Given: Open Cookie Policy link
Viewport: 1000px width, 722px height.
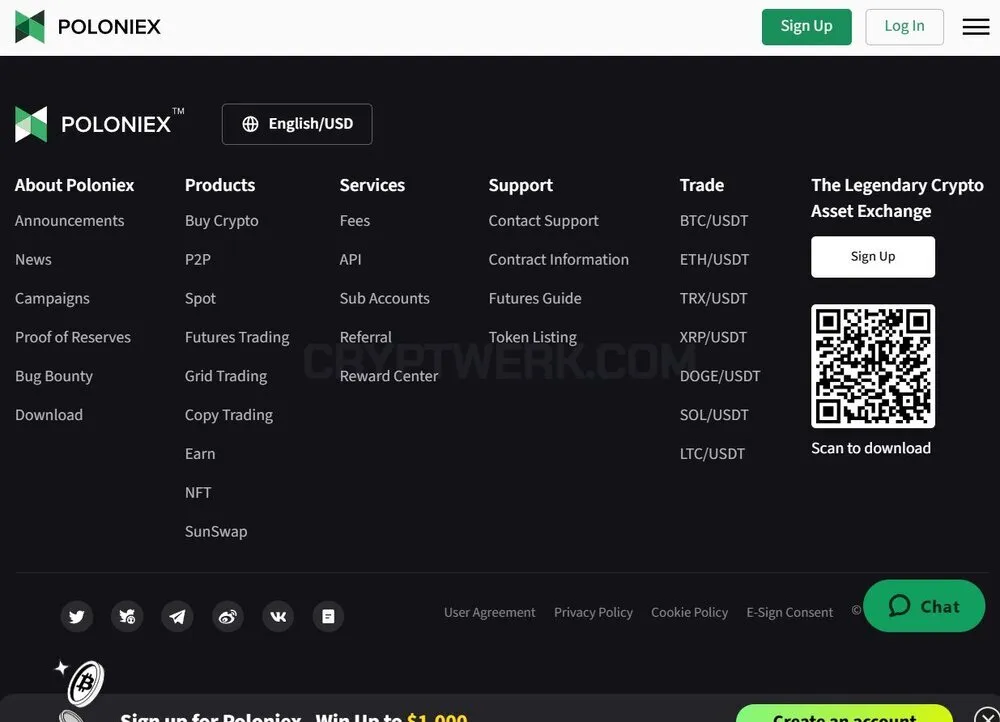Looking at the screenshot, I should (689, 612).
